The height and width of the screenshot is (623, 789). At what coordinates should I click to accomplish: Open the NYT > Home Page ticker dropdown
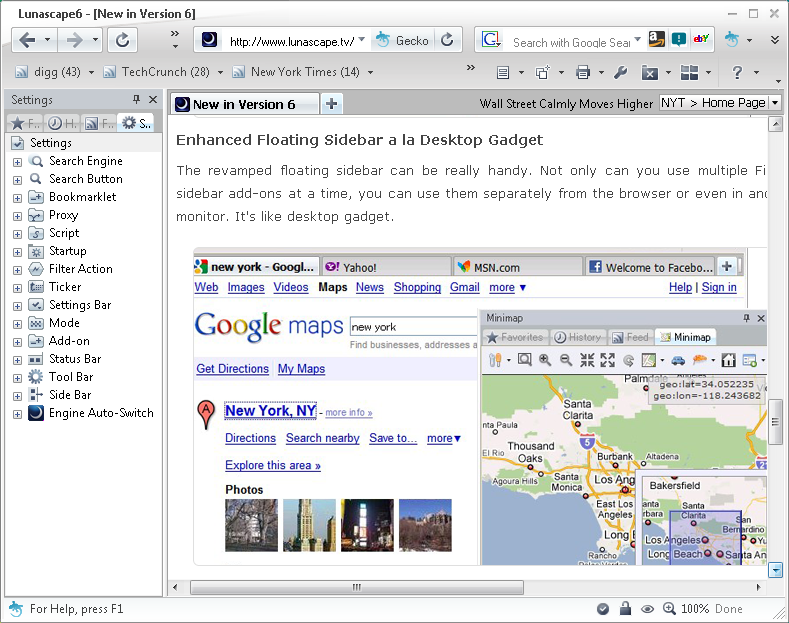pyautogui.click(x=775, y=103)
